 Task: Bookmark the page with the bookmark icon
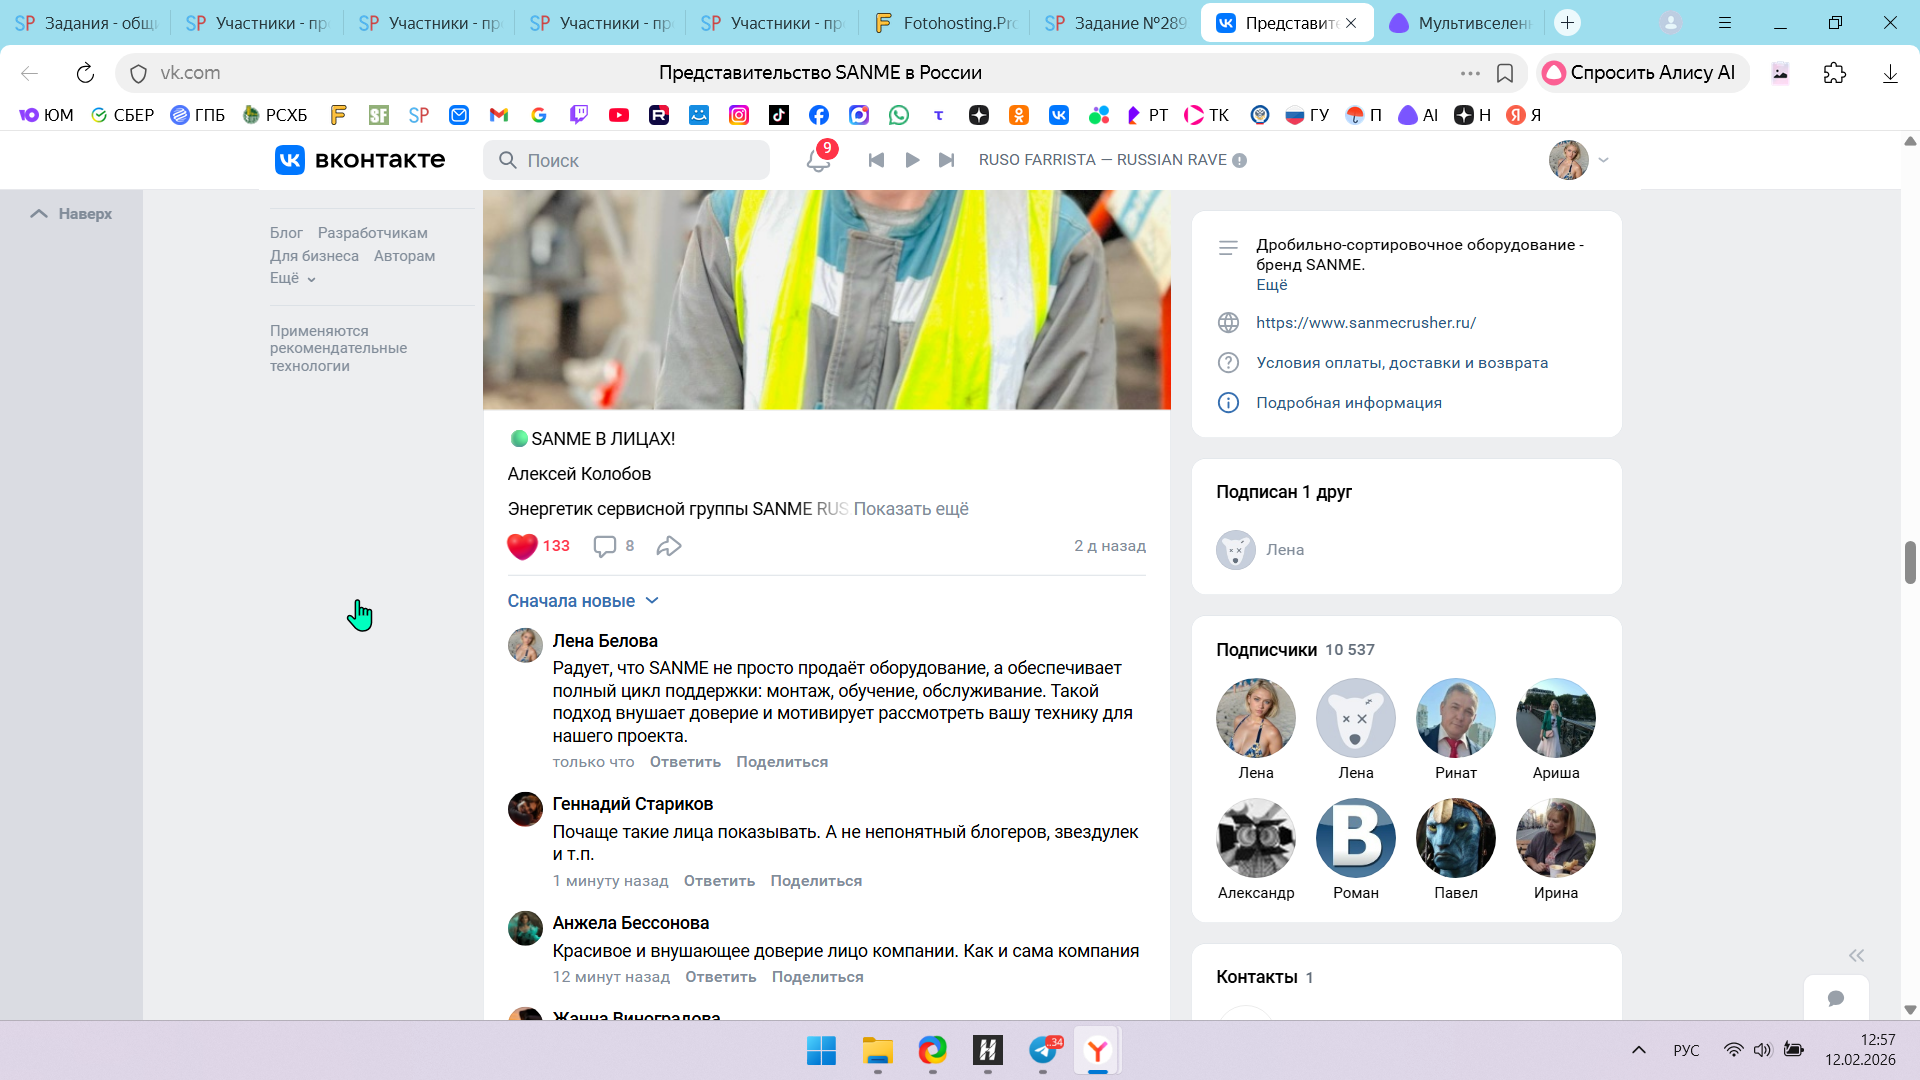tap(1504, 73)
